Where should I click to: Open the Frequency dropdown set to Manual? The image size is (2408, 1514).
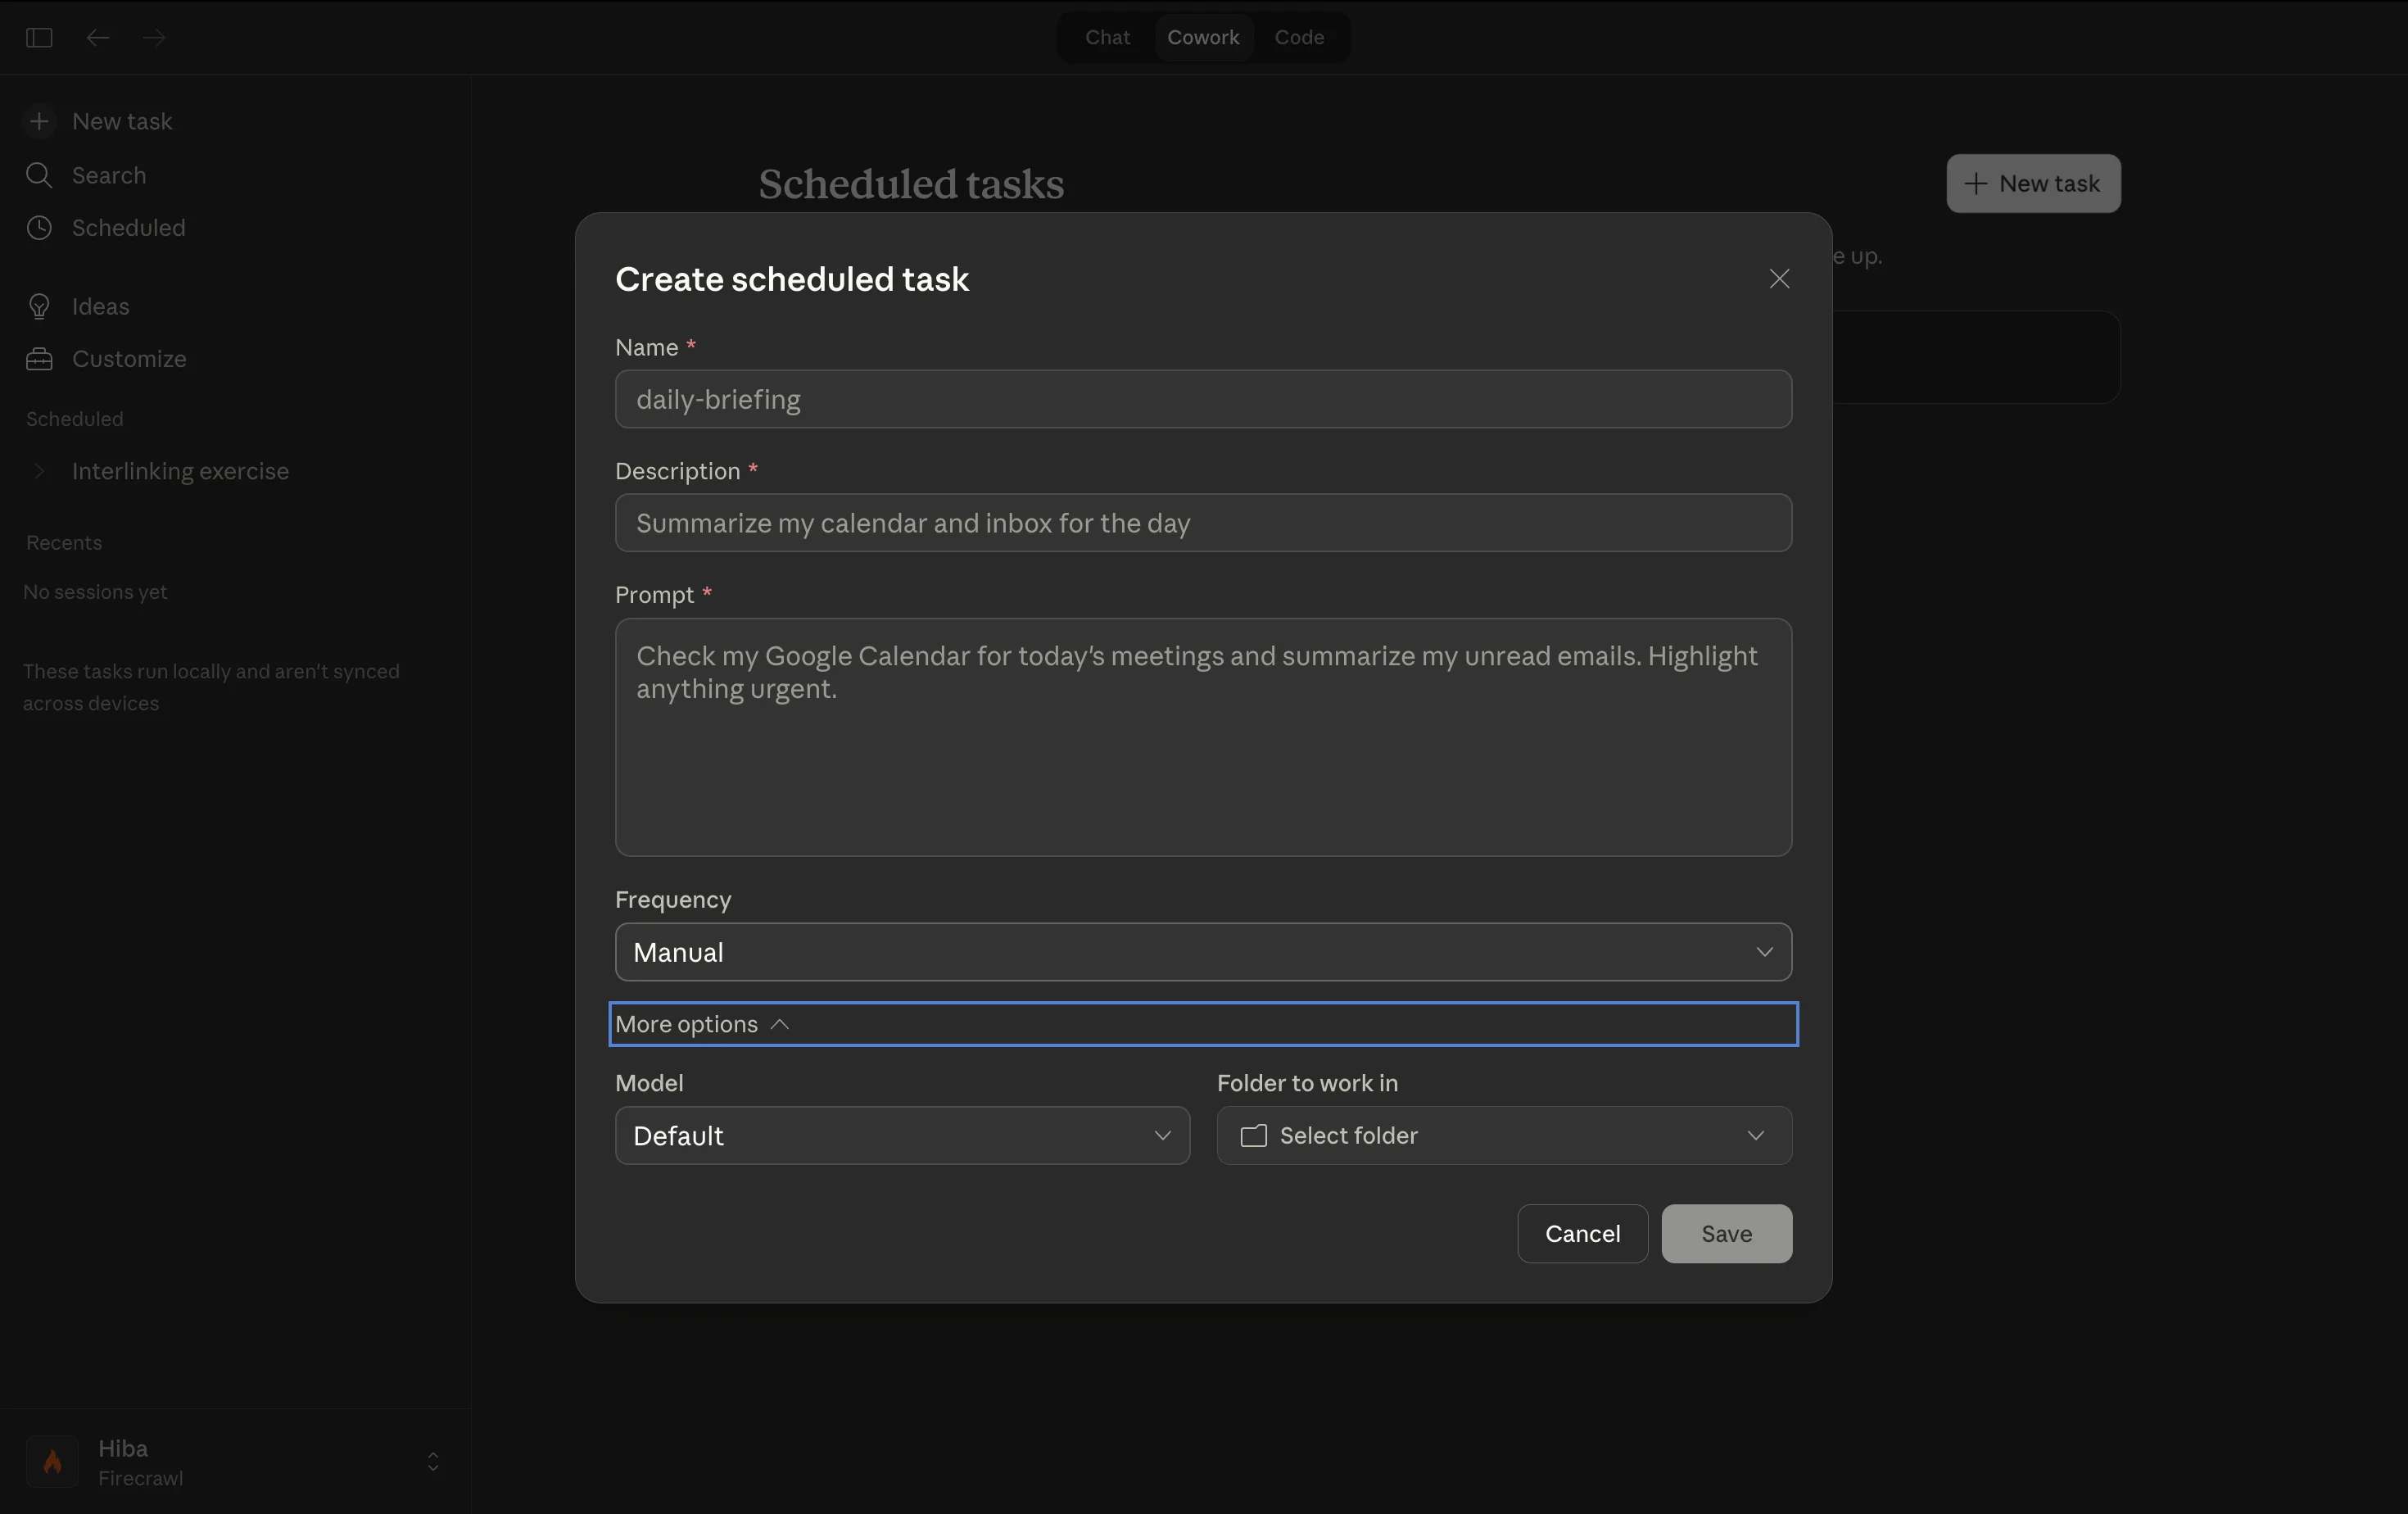1202,952
